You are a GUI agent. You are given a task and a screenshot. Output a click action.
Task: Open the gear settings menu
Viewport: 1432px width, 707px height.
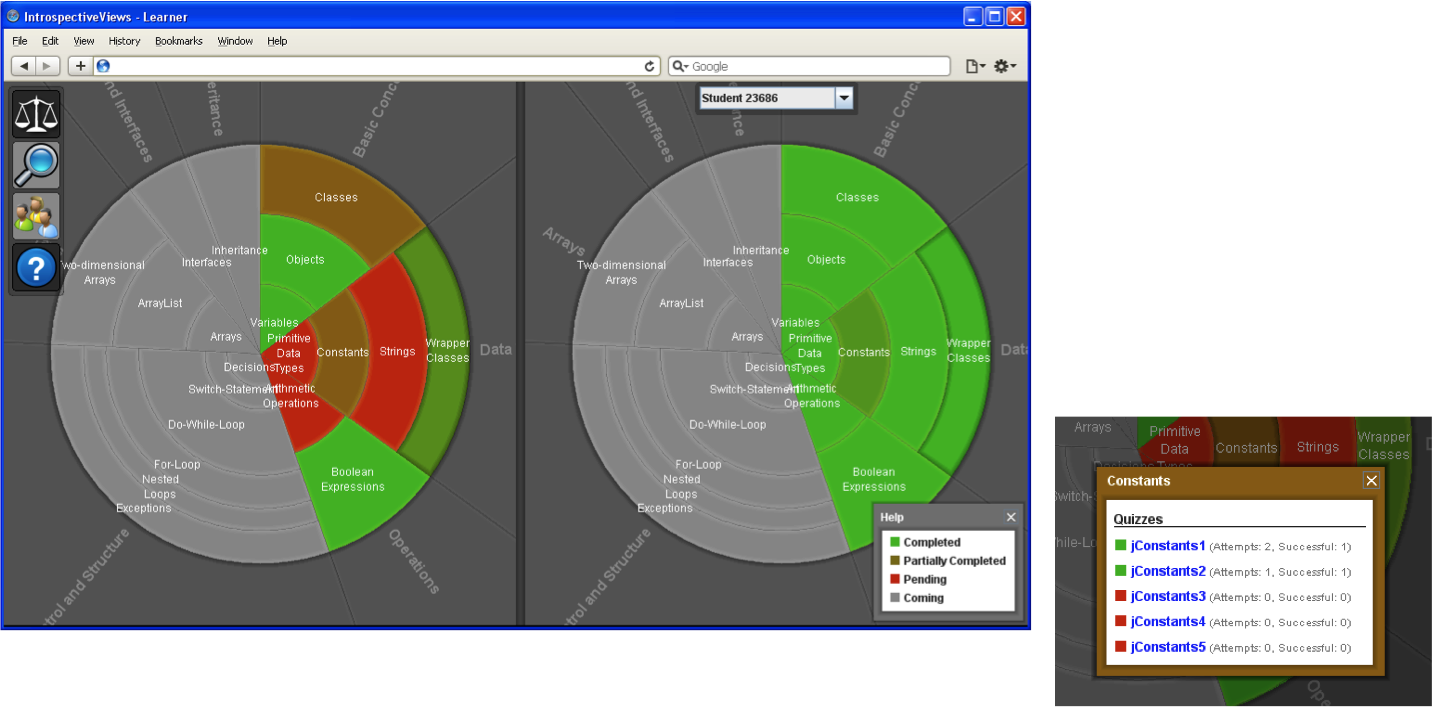(x=1003, y=66)
